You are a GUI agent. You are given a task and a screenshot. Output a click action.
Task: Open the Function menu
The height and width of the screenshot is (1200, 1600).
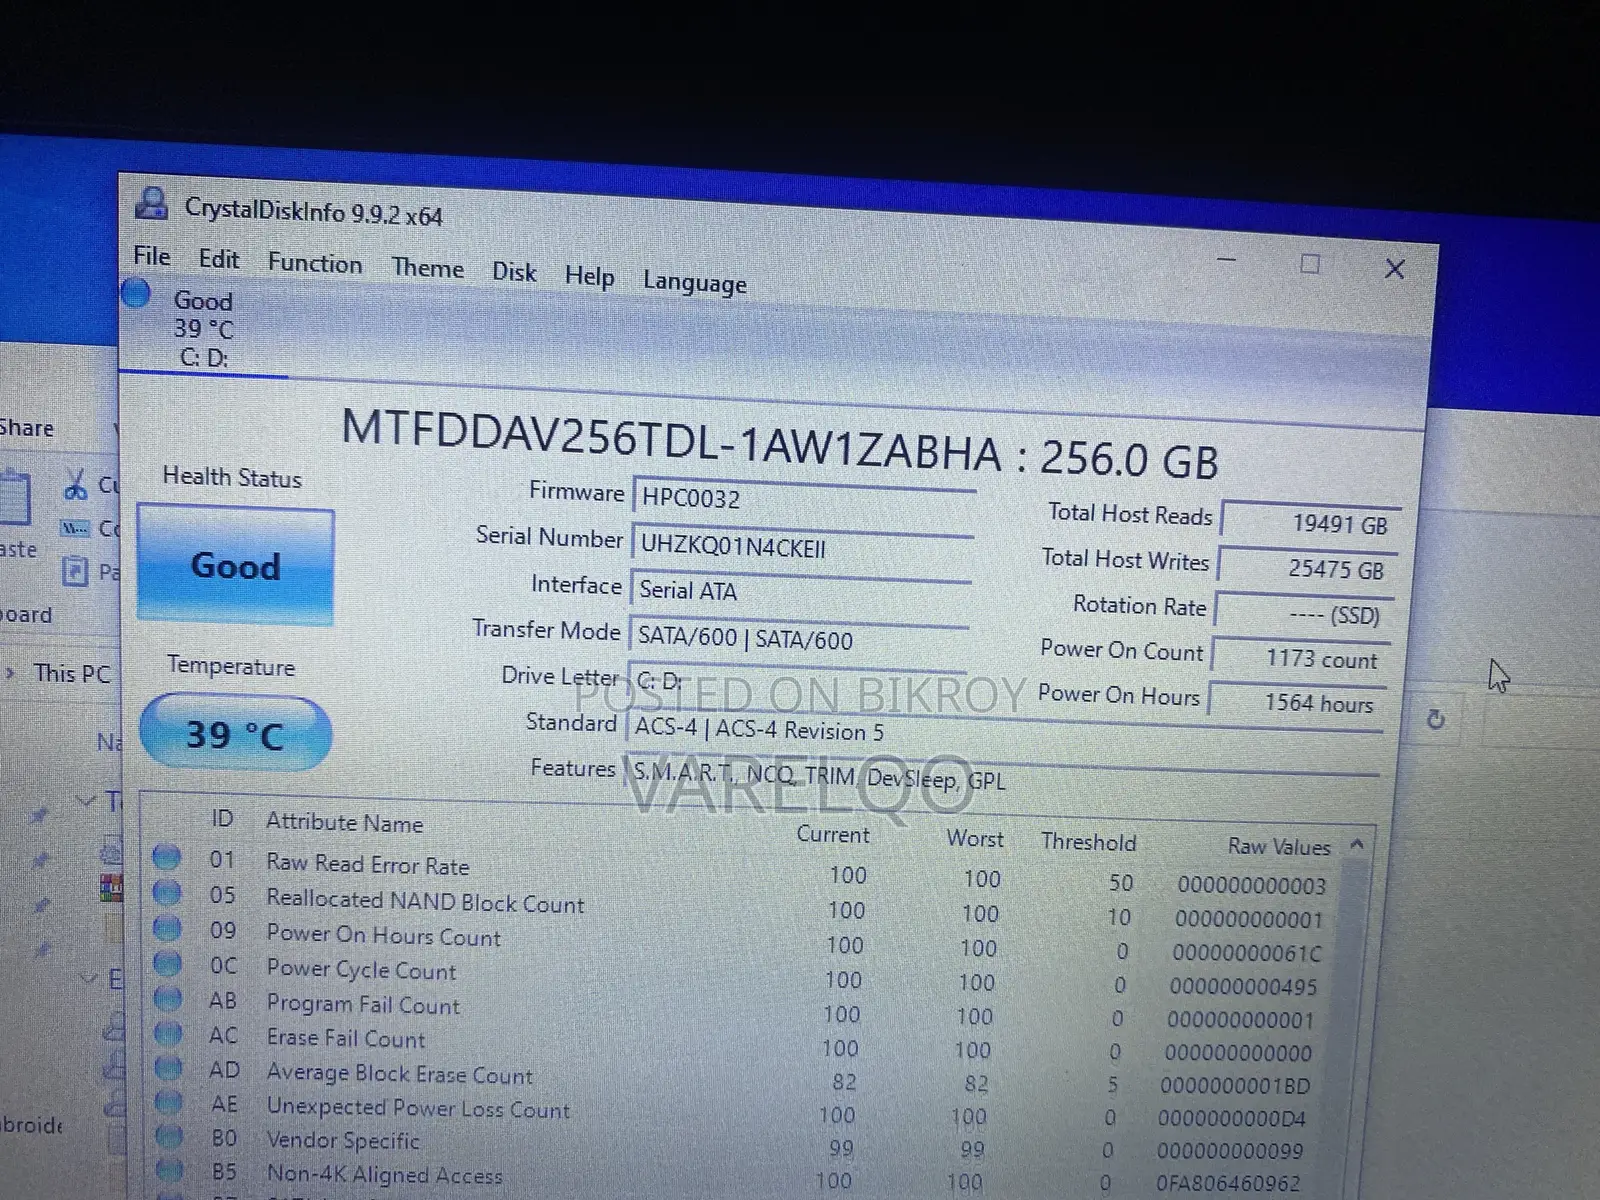[315, 263]
